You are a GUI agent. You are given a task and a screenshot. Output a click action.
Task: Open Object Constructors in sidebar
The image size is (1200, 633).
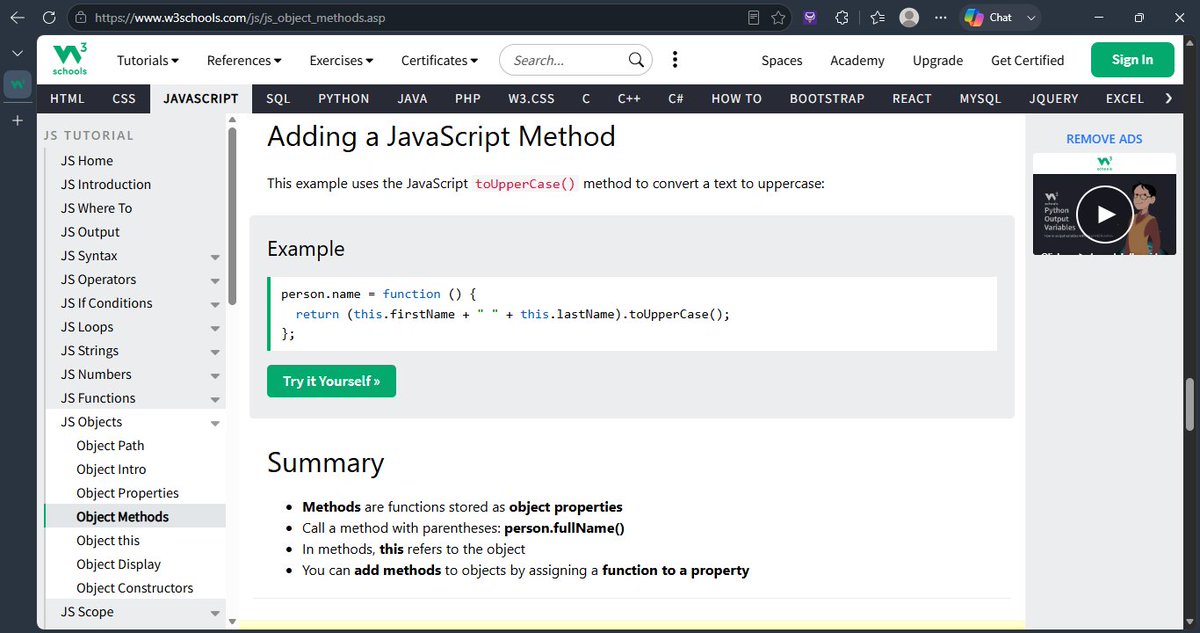pos(135,588)
